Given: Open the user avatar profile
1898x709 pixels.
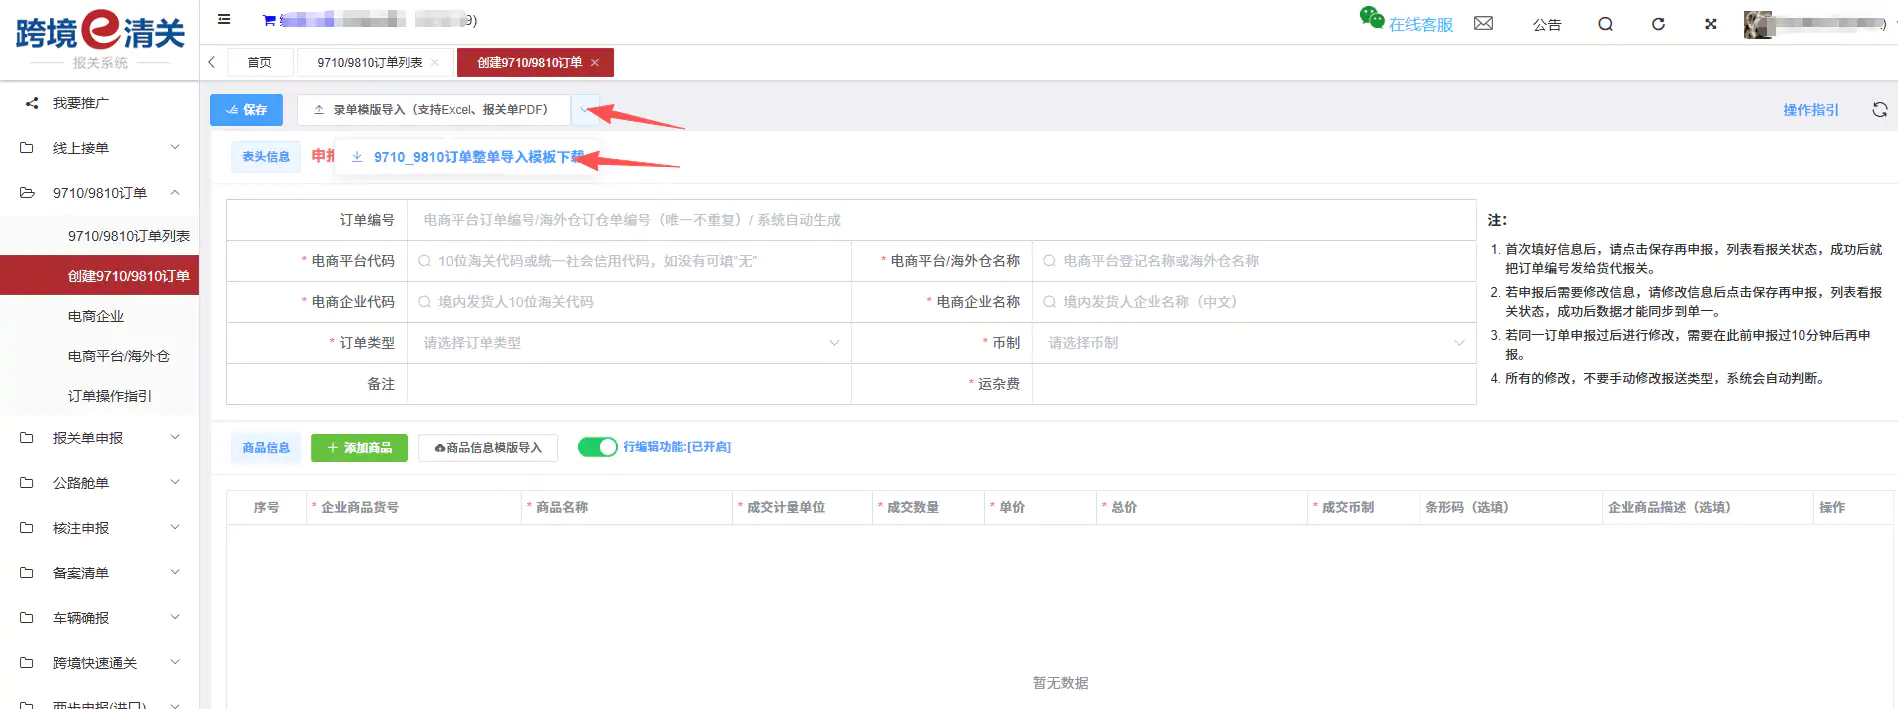Looking at the screenshot, I should click(x=1758, y=24).
